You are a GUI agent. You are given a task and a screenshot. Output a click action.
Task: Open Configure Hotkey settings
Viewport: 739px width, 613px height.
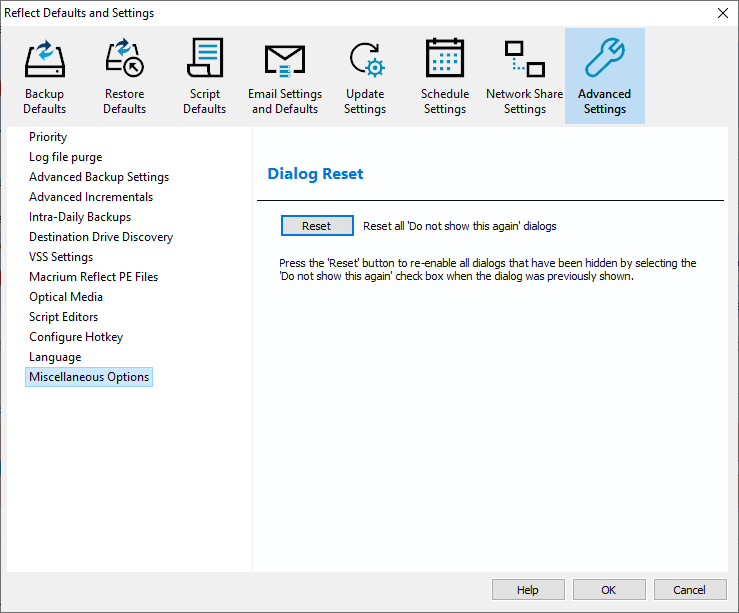pyautogui.click(x=76, y=337)
